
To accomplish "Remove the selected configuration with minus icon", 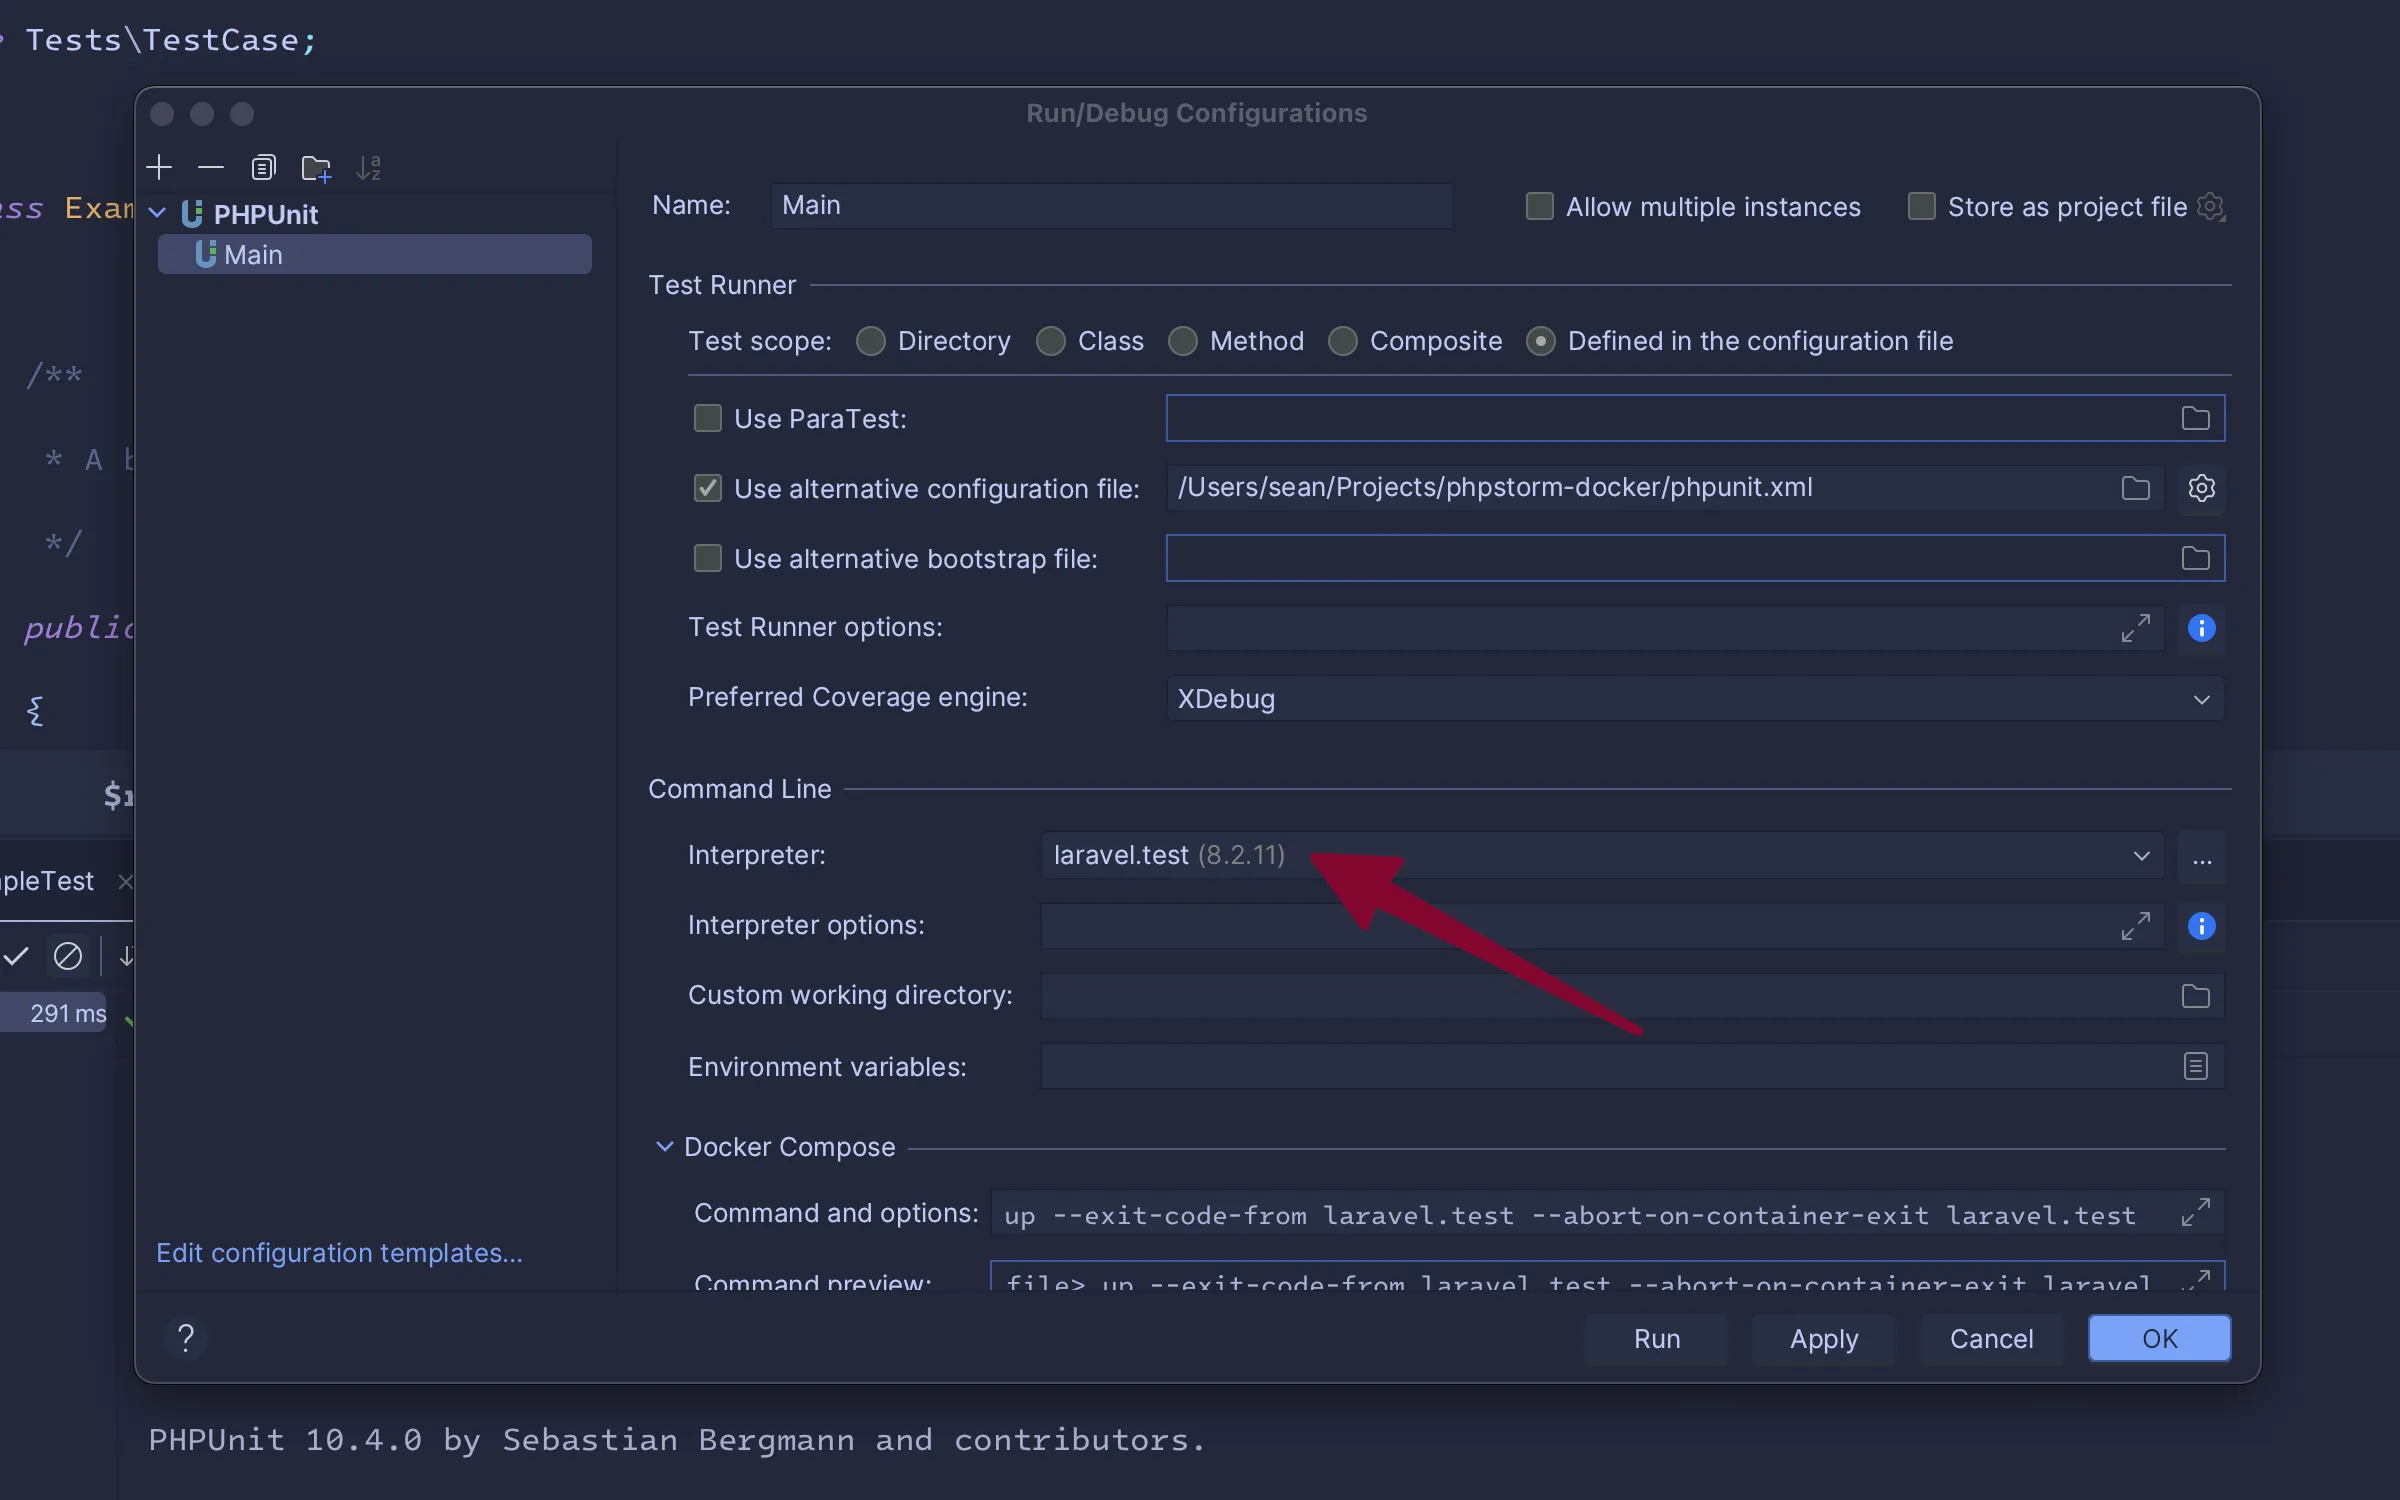I will (x=211, y=167).
